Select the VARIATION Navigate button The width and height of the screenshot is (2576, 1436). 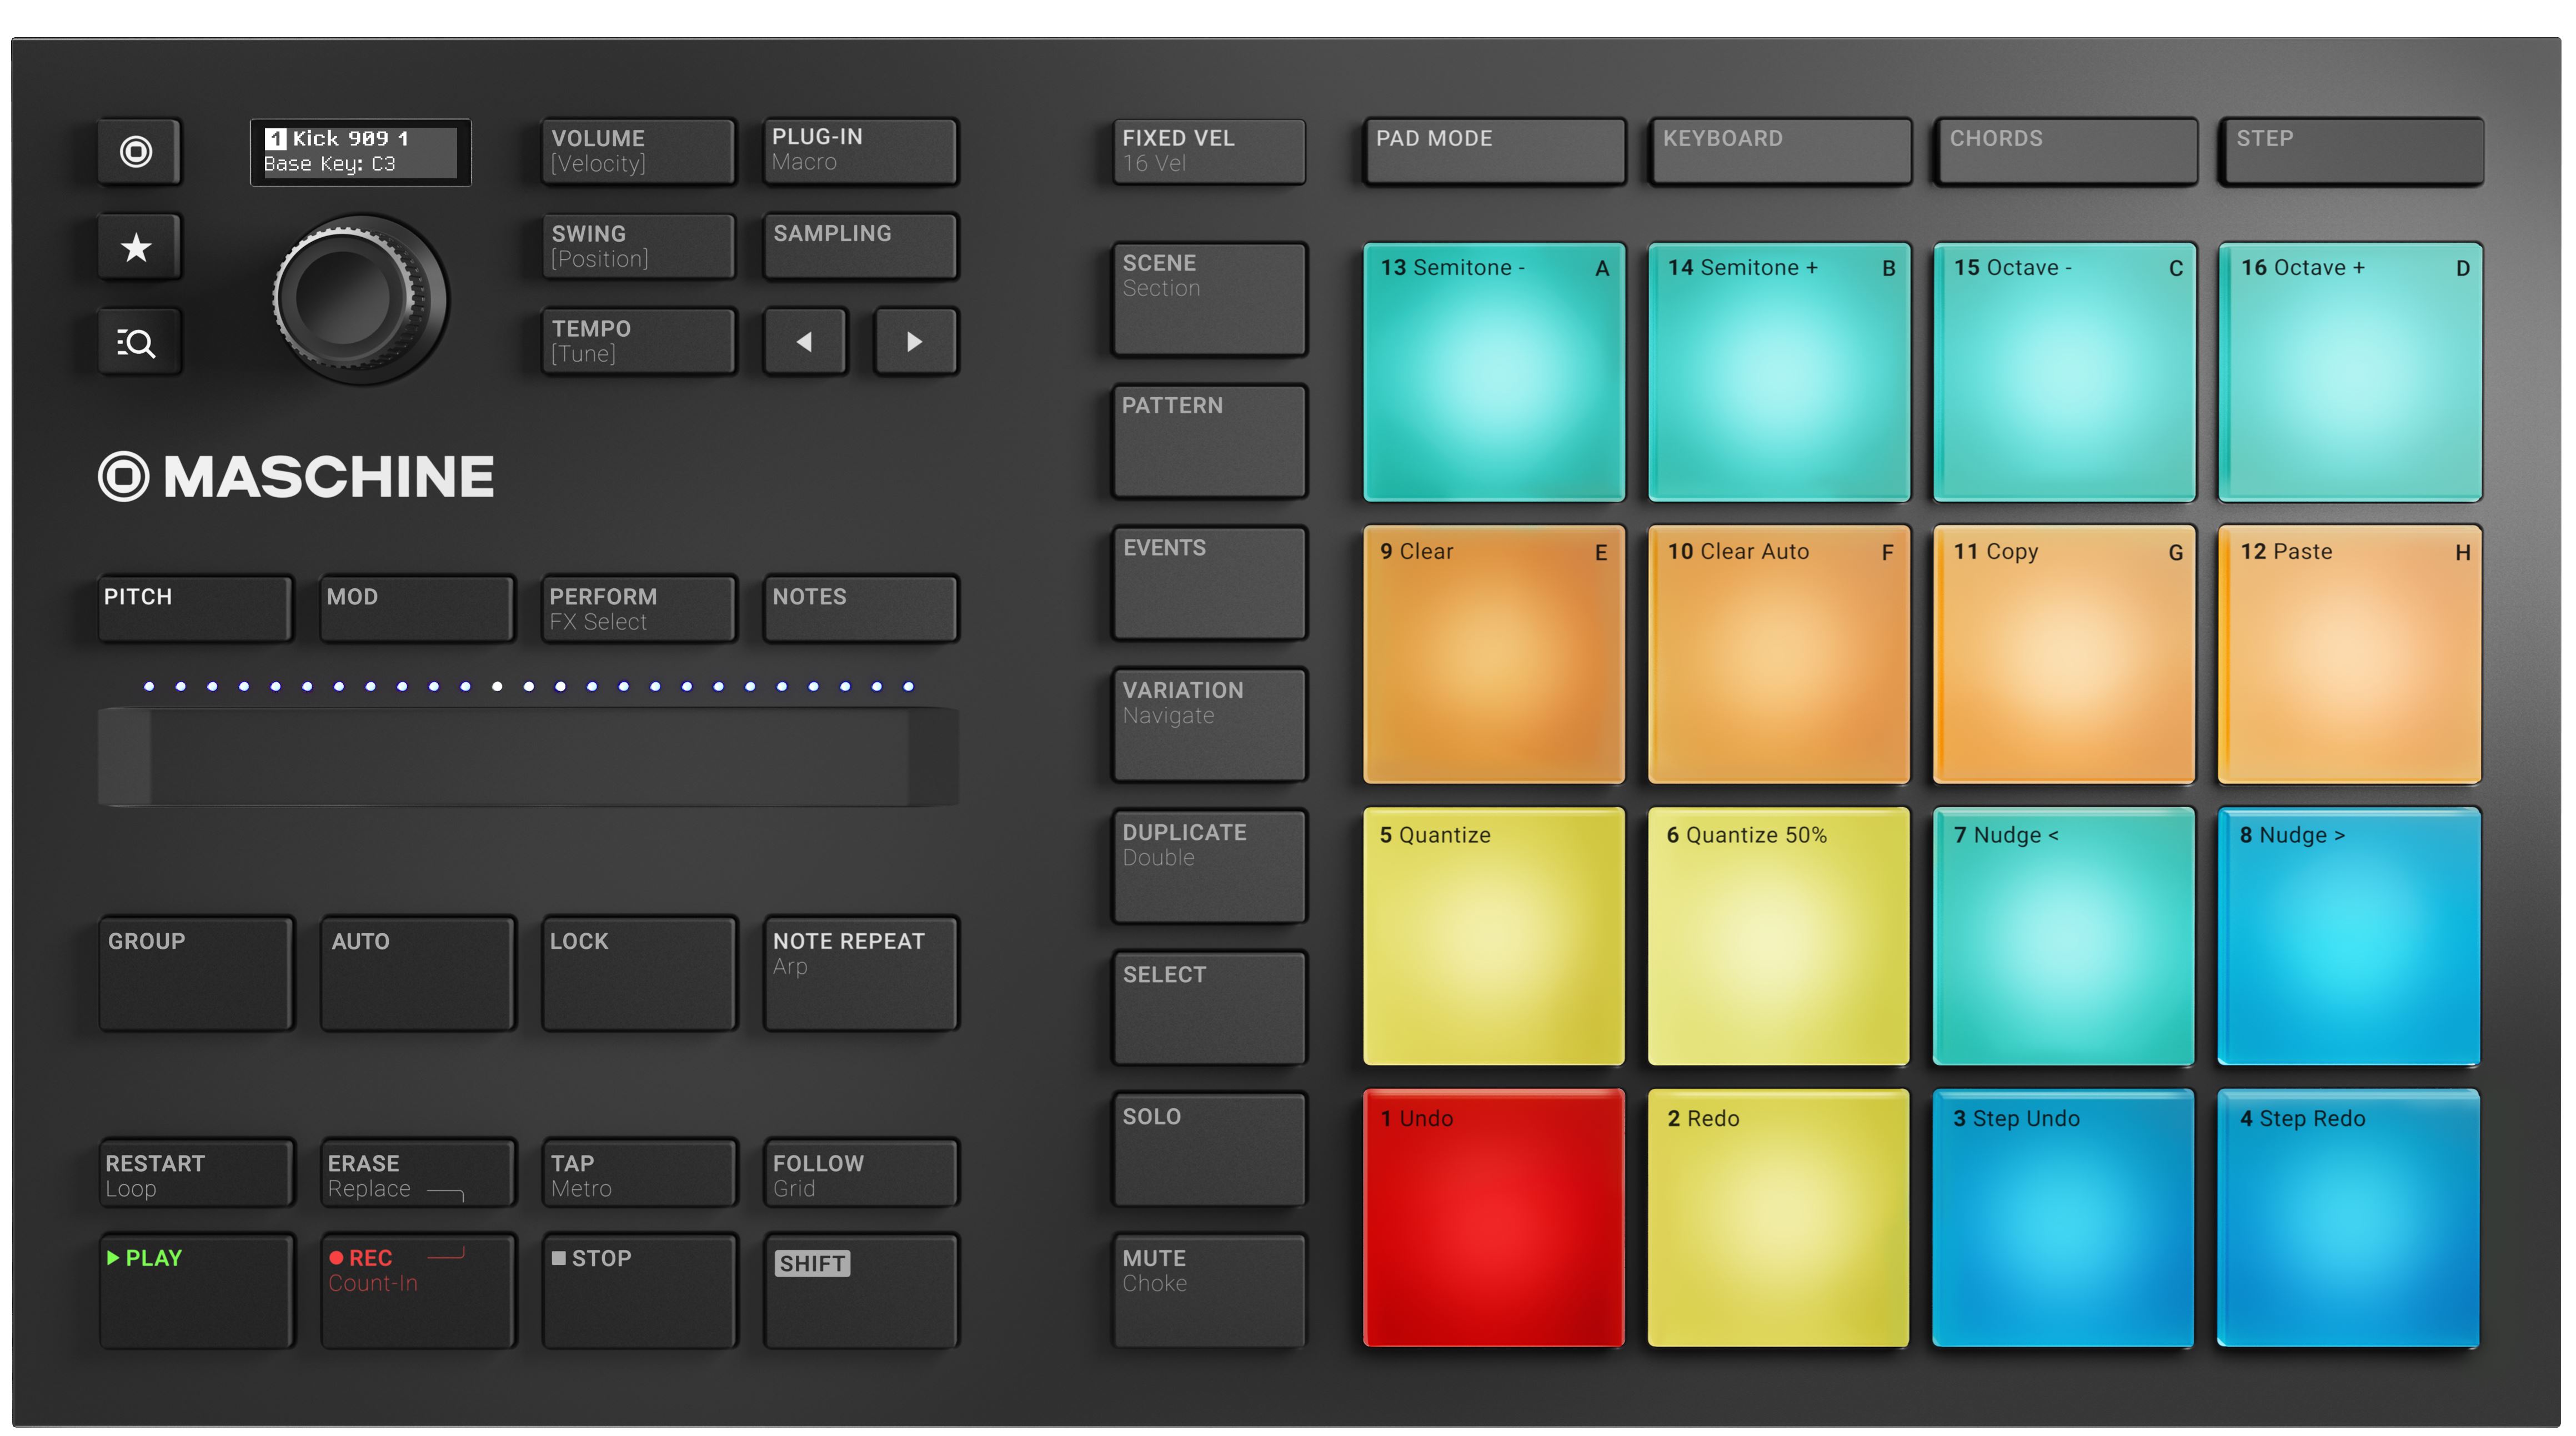coord(1209,726)
